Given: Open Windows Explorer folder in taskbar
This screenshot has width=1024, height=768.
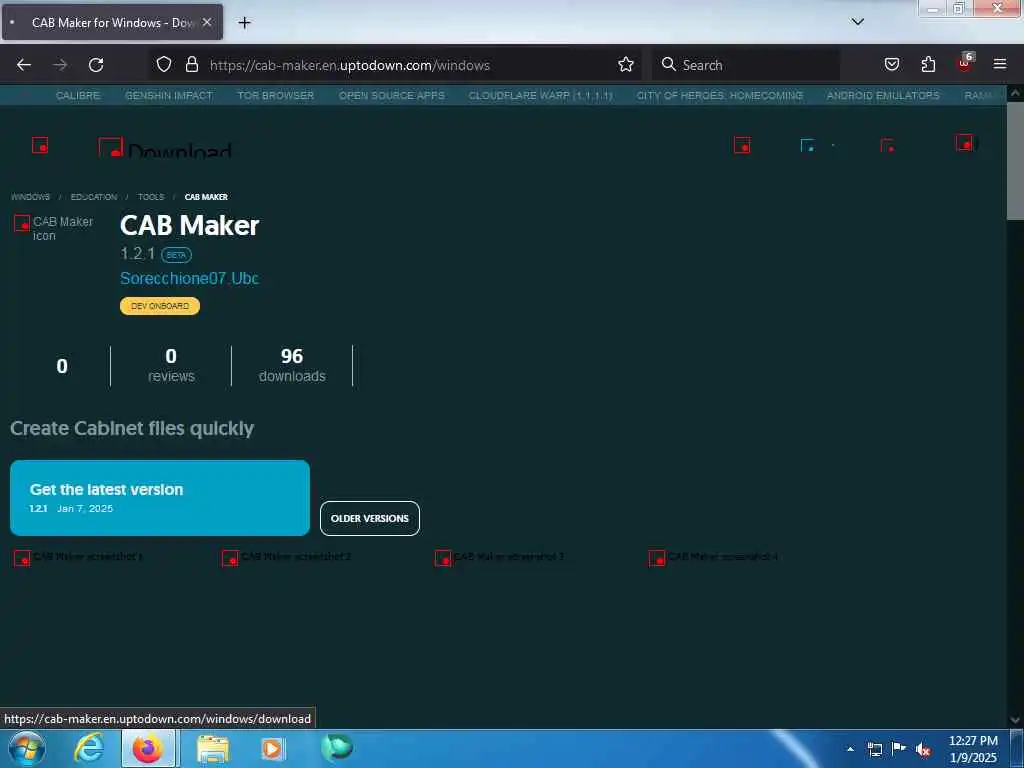Looking at the screenshot, I should [x=213, y=748].
